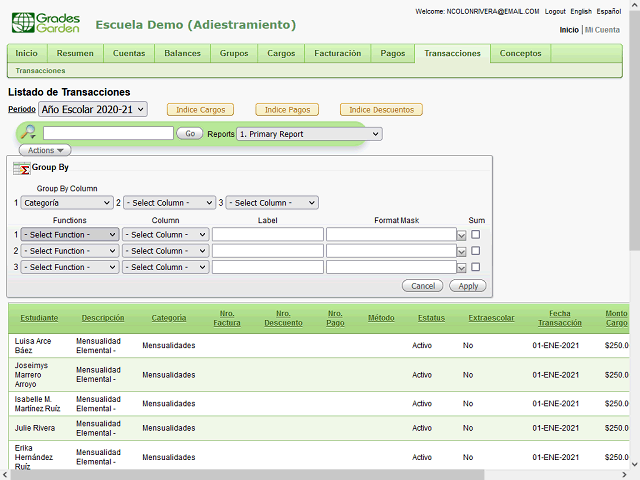The height and width of the screenshot is (480, 640).
Task: Switch to the Pagos tab
Action: coord(393,53)
